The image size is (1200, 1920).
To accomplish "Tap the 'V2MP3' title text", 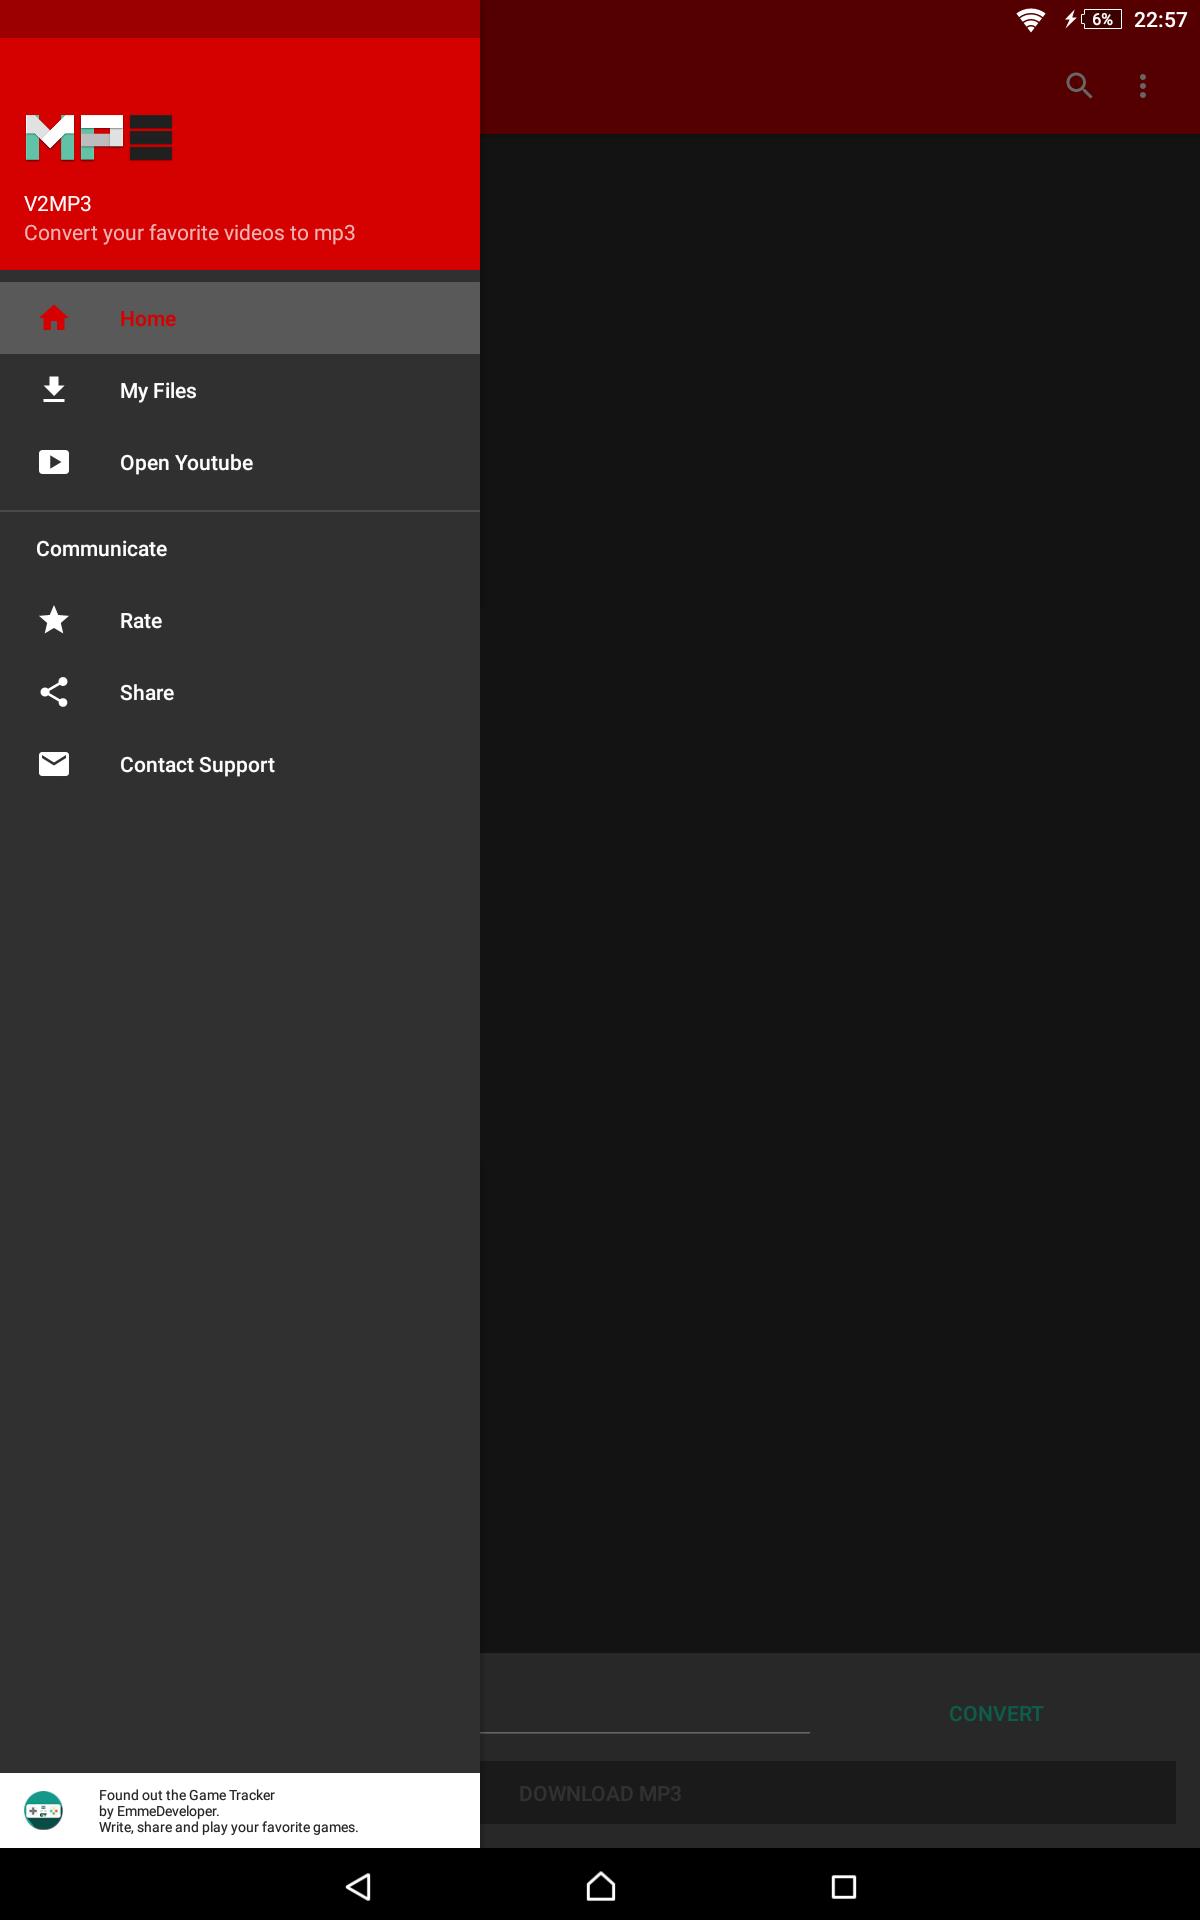I will point(58,204).
